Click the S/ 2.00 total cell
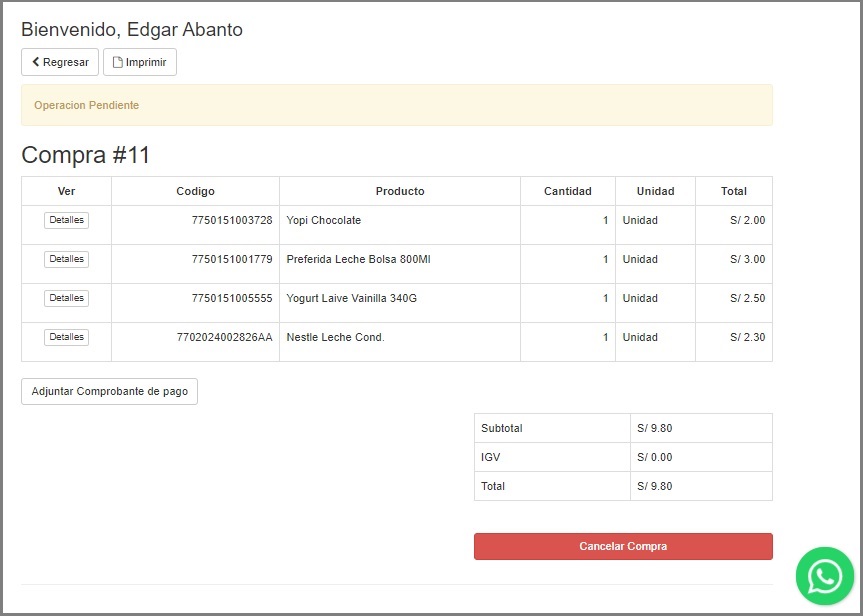 (x=734, y=225)
